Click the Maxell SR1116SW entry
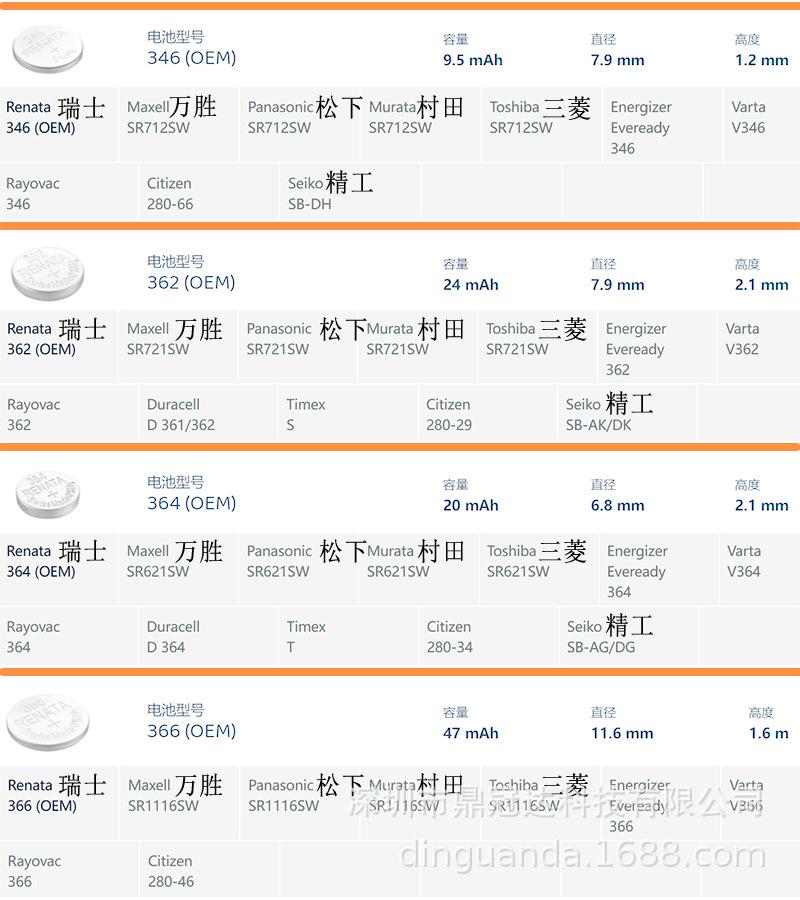 coord(178,803)
